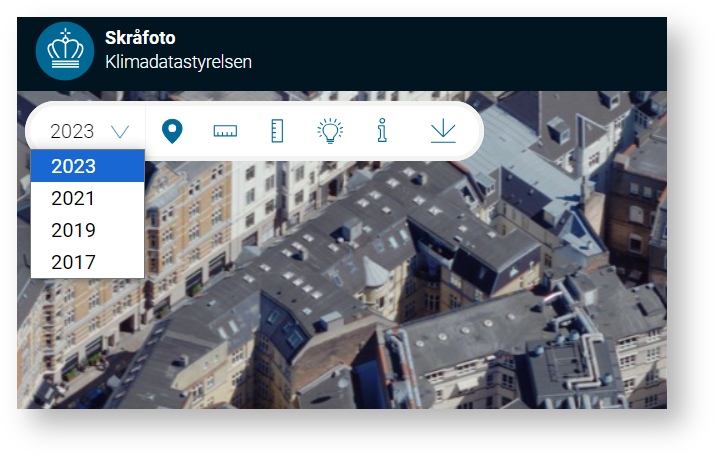Viewport: 715px width, 457px height.
Task: Choose the highlighted 2023 option in the list
Action: [87, 166]
